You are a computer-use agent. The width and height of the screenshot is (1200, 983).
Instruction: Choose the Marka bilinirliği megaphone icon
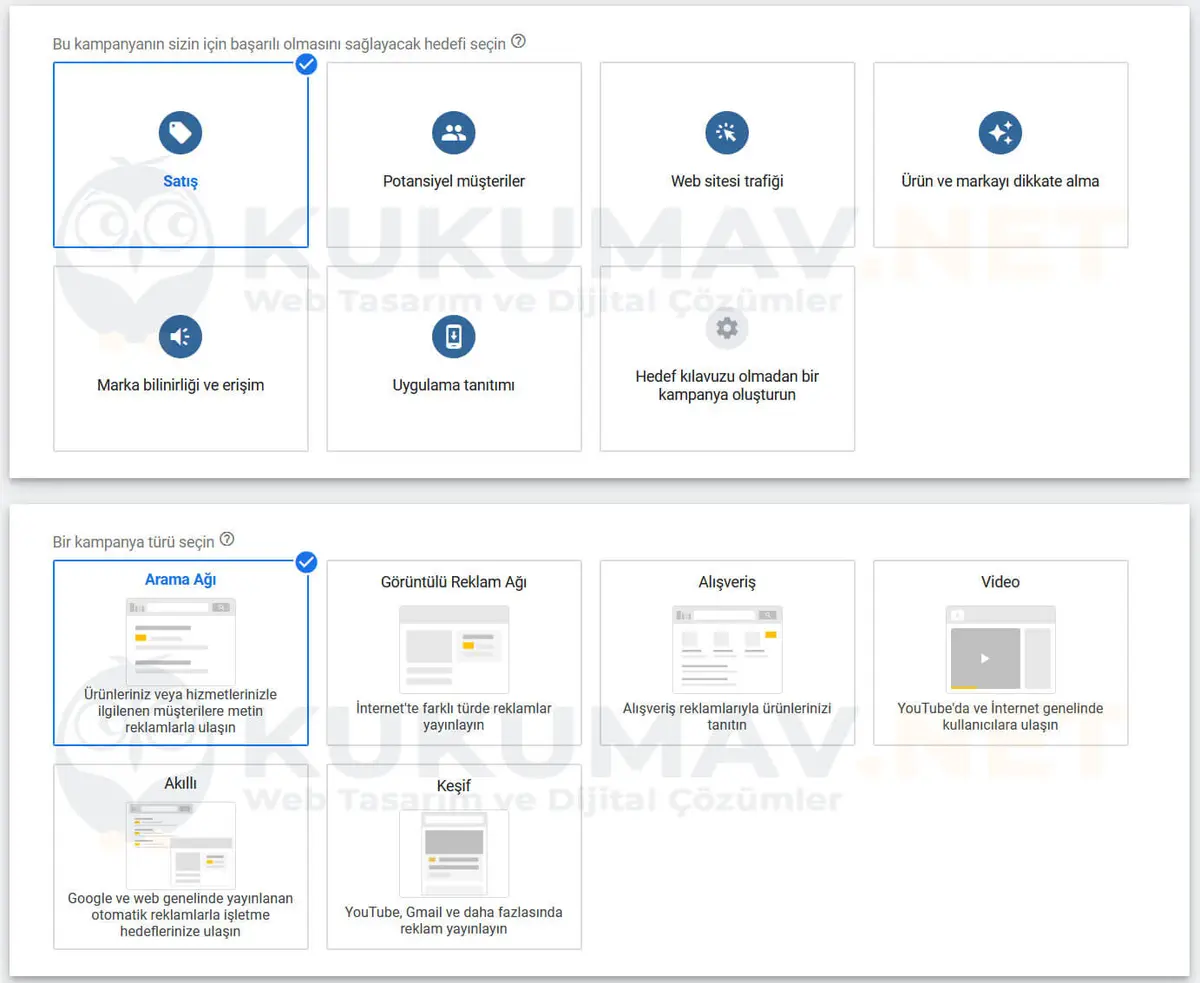tap(180, 336)
